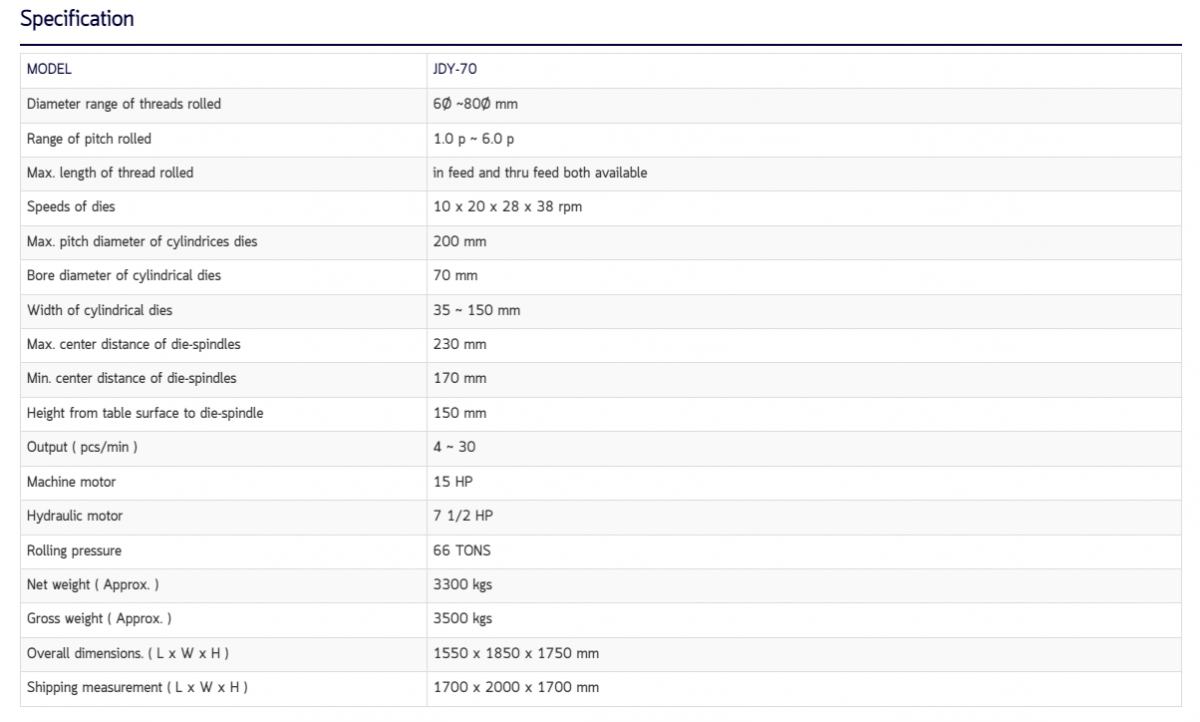Select the 'Output ( pcs/min )' label
Image resolution: width=1200 pixels, height=722 pixels.
[x=82, y=447]
